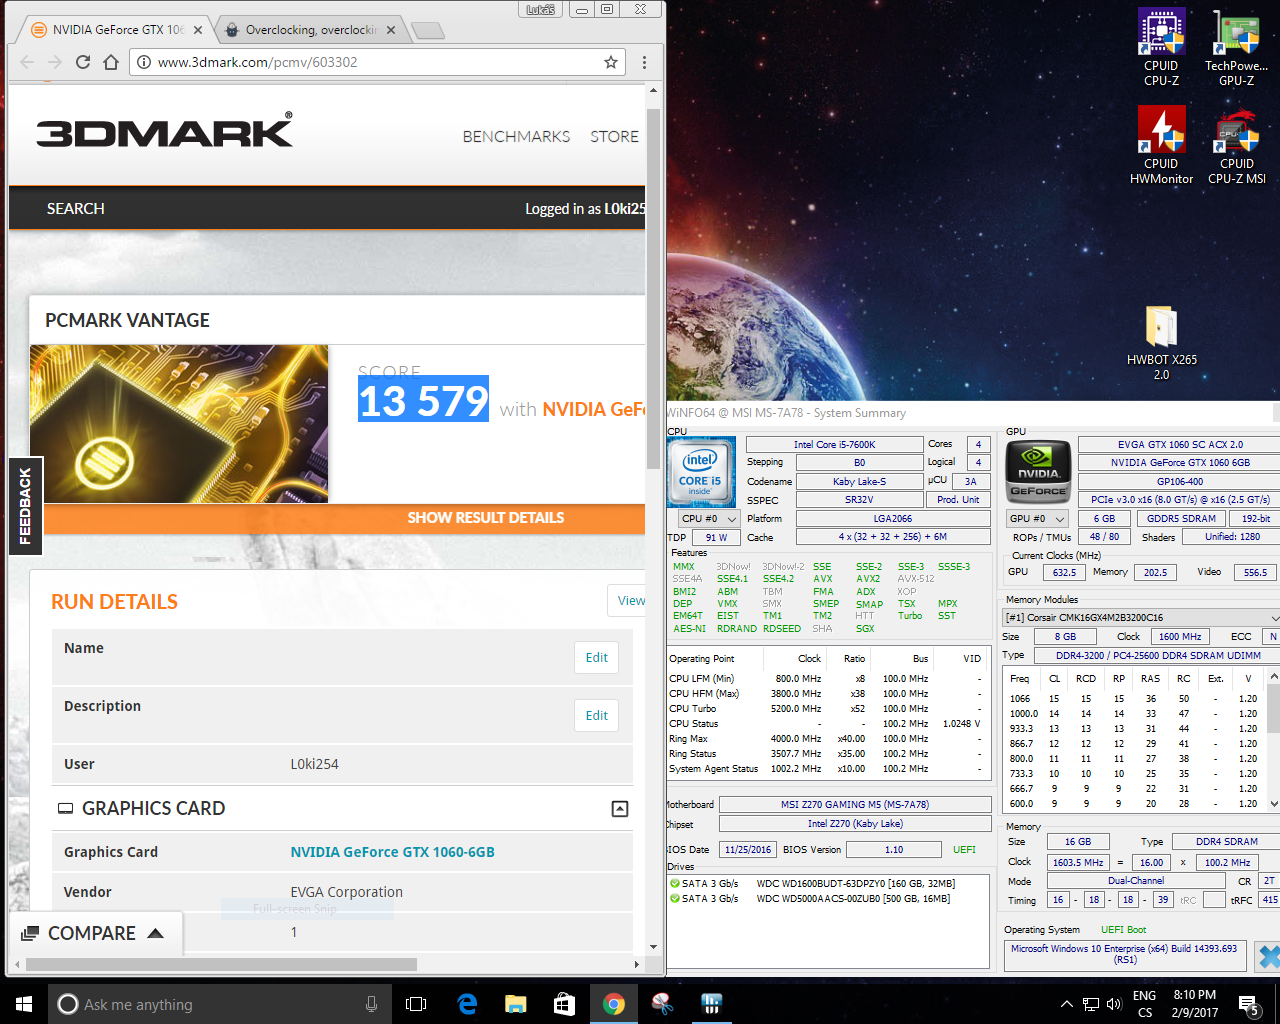
Task: Open Snipping Tool on the taskbar
Action: point(662,1004)
